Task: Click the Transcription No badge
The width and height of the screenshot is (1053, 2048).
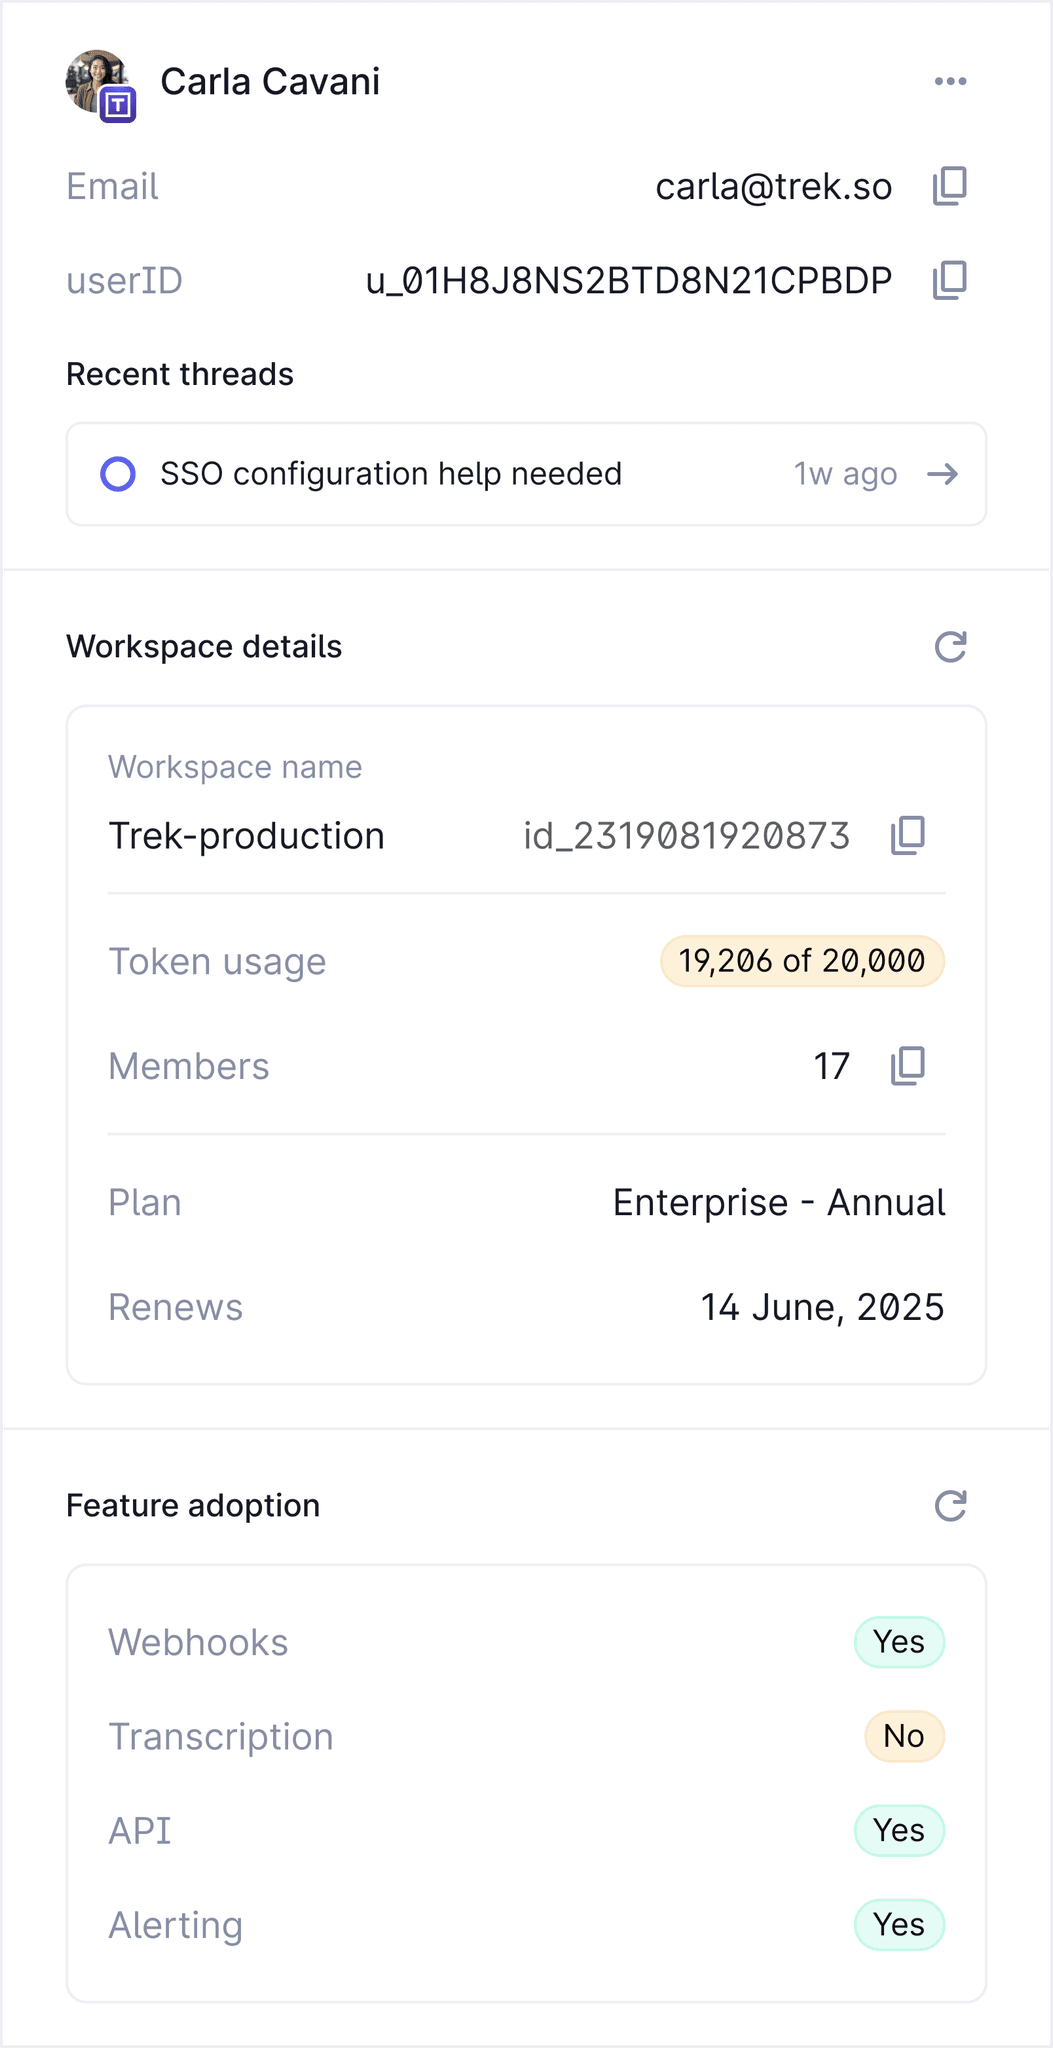Action: (903, 1736)
